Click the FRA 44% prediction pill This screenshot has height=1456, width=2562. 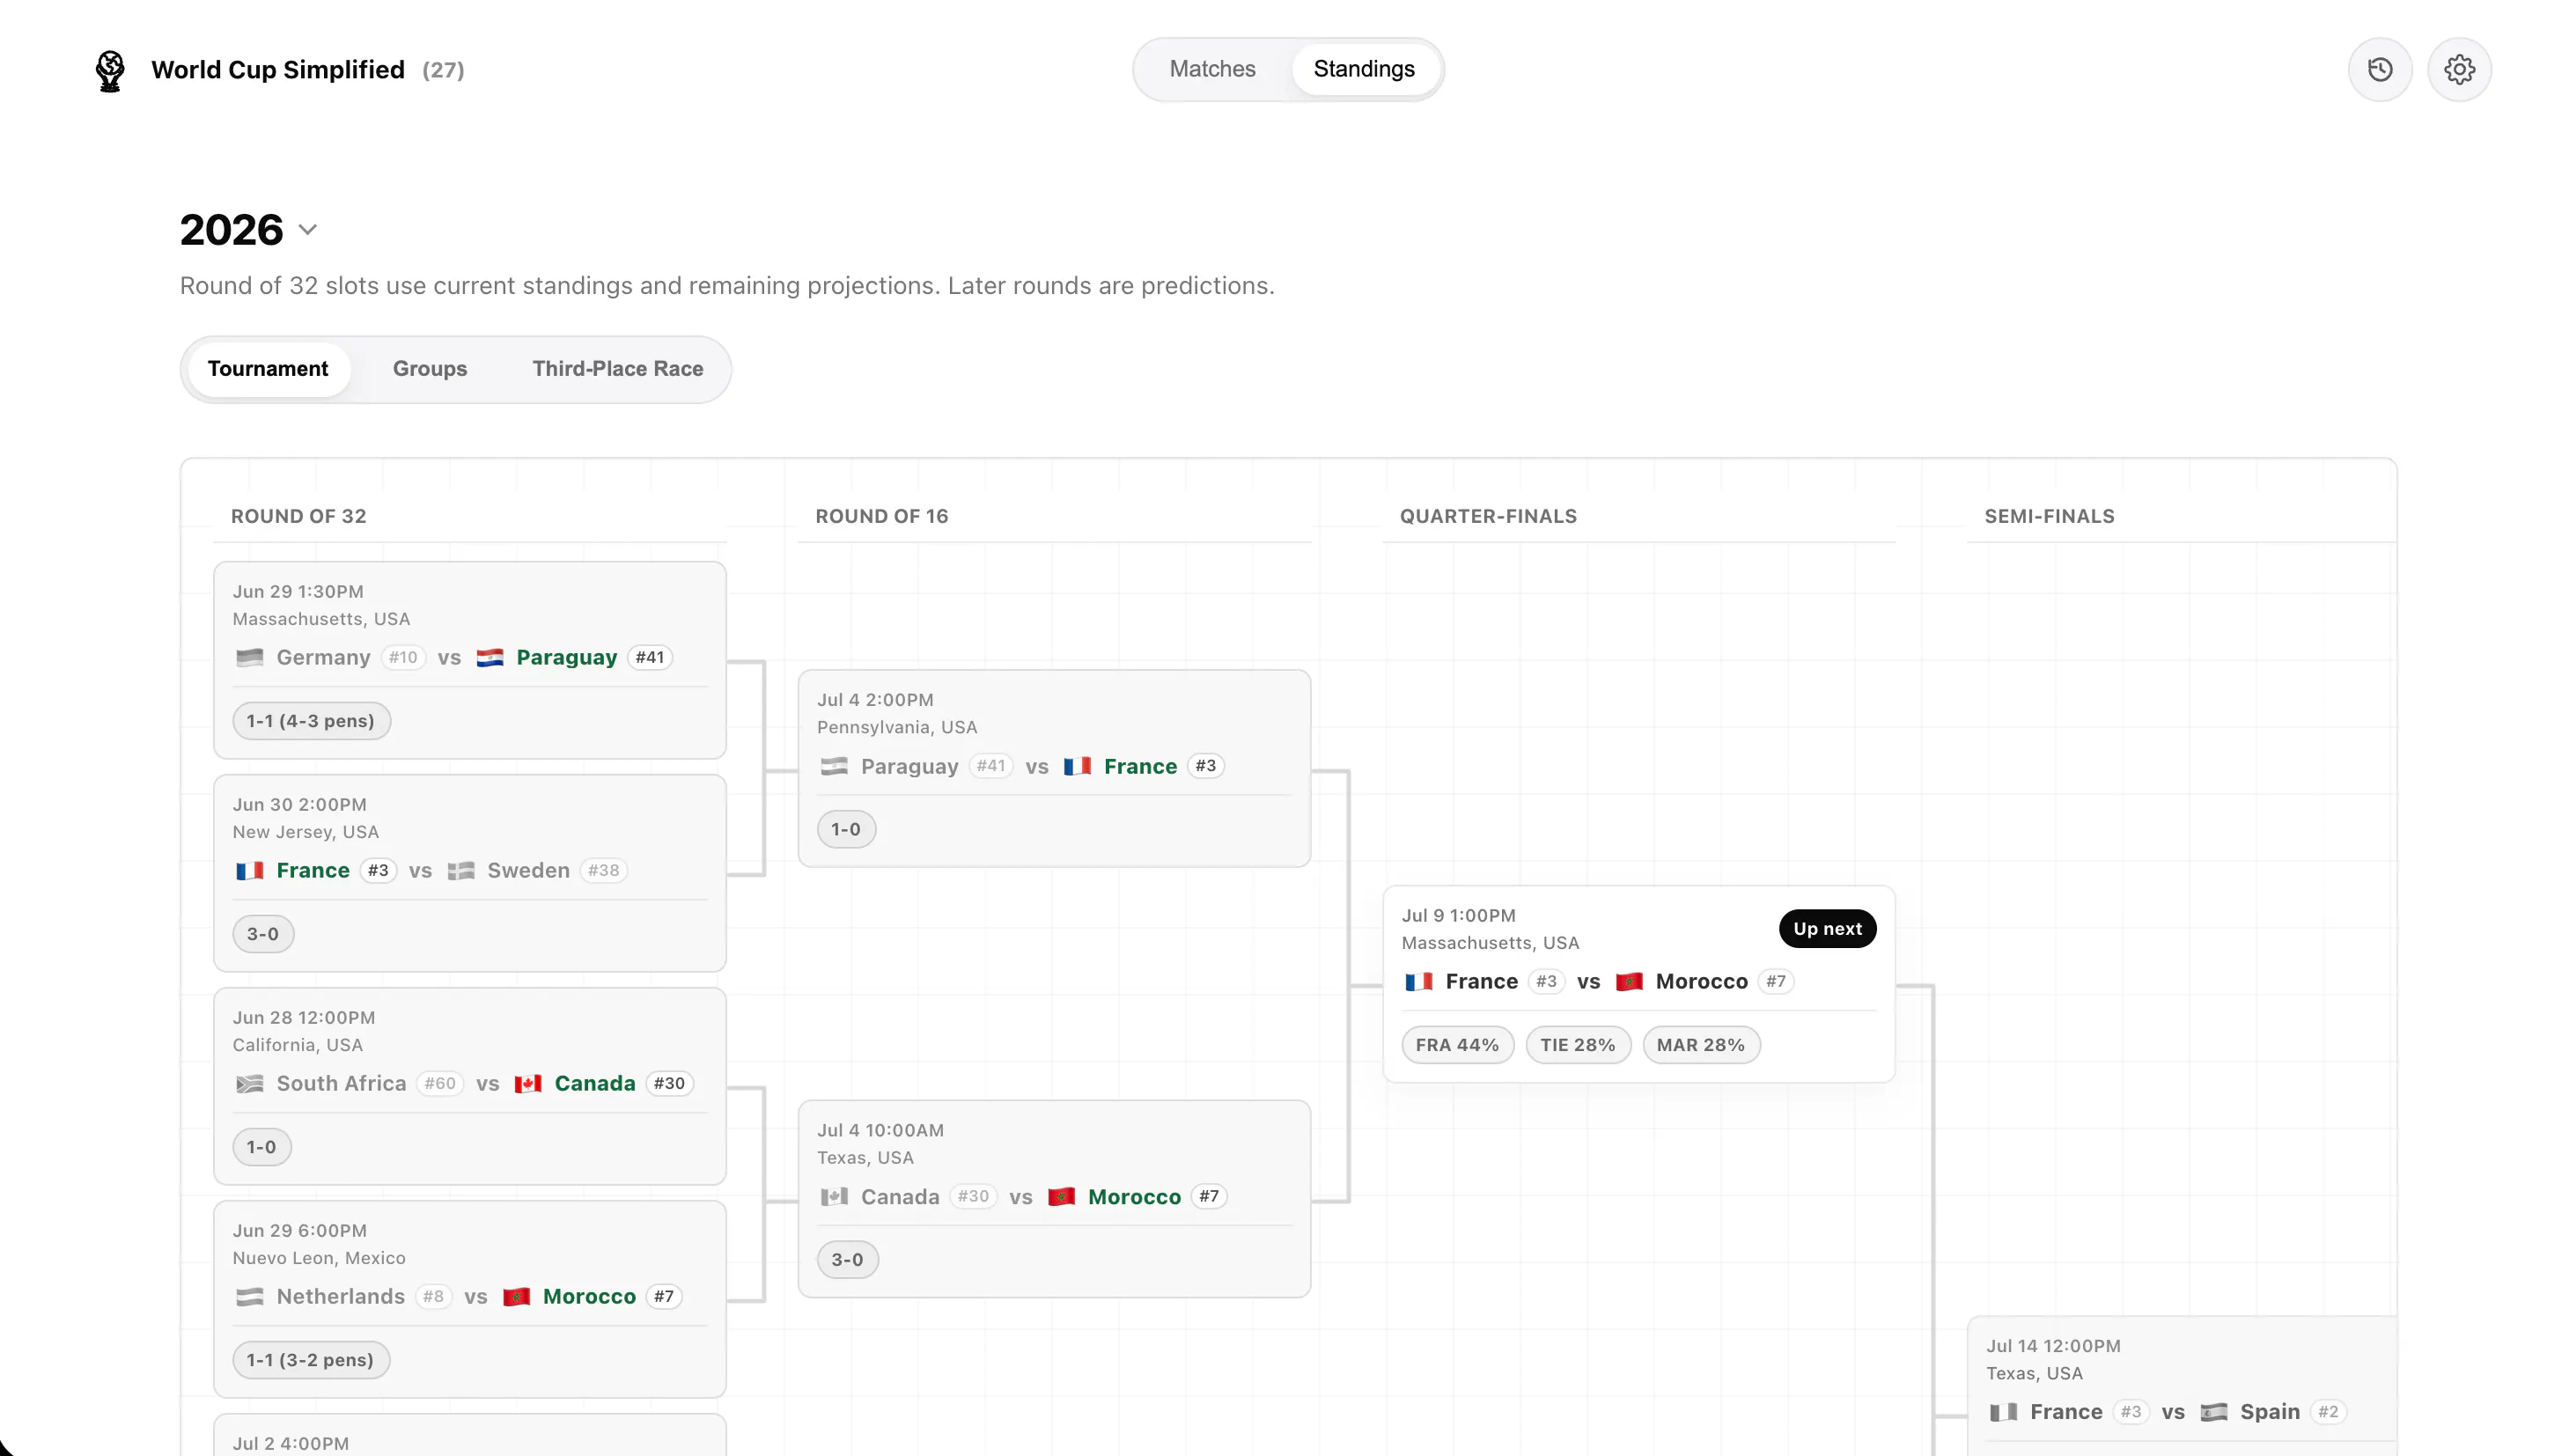click(x=1457, y=1045)
